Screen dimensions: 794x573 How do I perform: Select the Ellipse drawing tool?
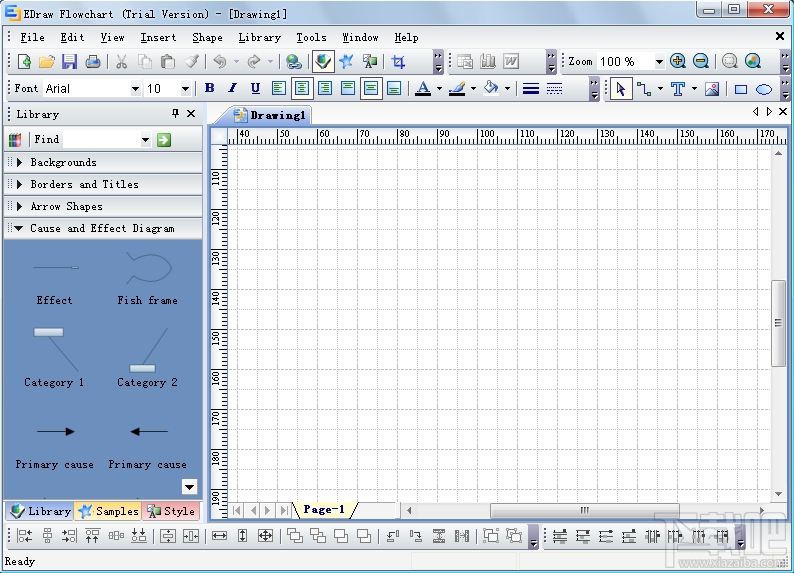click(x=764, y=90)
